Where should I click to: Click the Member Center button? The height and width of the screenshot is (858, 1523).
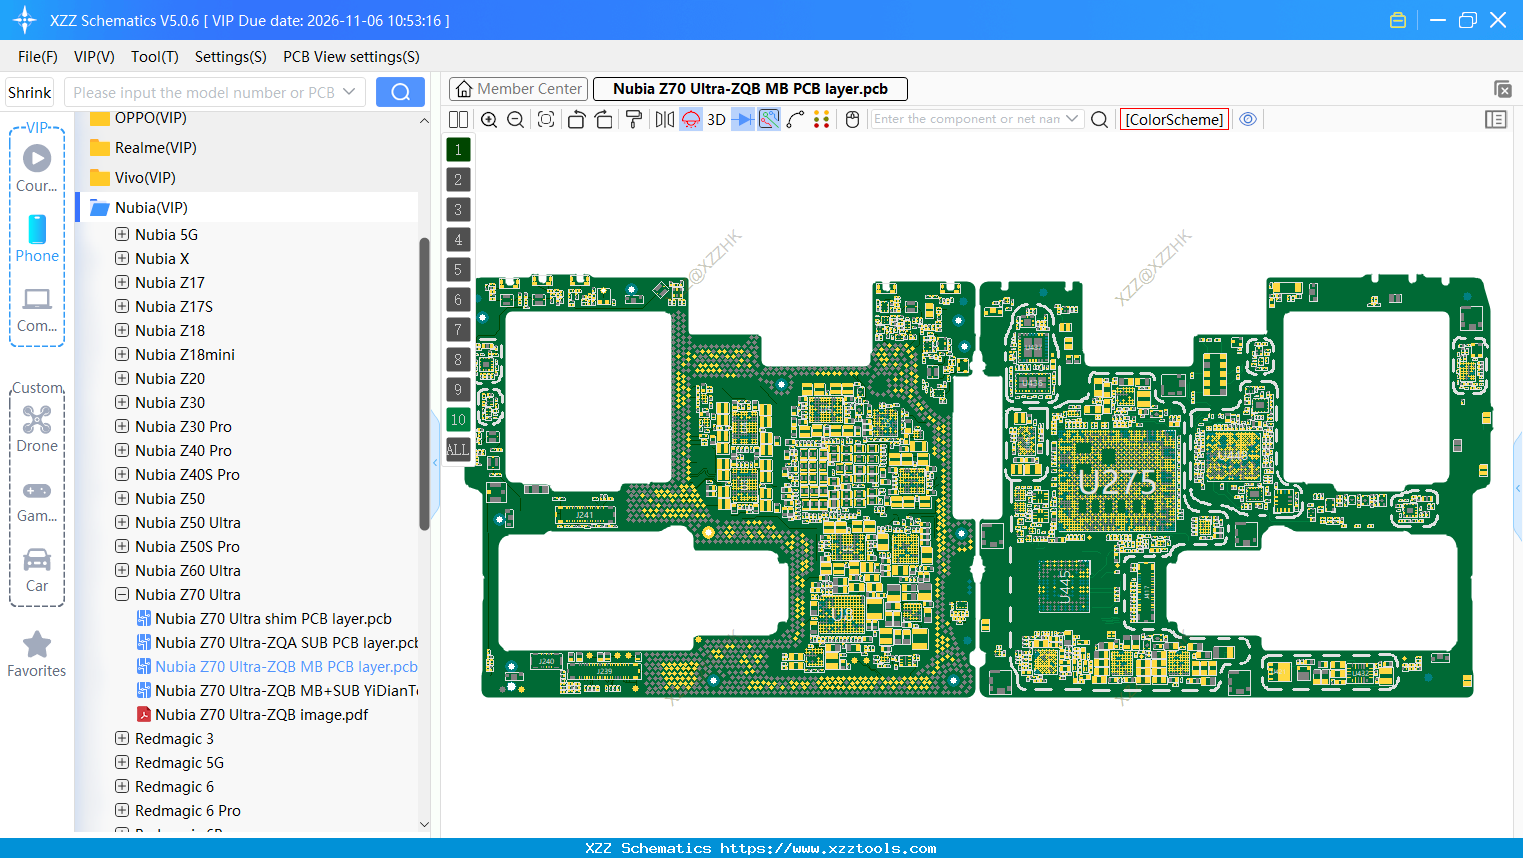(x=518, y=88)
